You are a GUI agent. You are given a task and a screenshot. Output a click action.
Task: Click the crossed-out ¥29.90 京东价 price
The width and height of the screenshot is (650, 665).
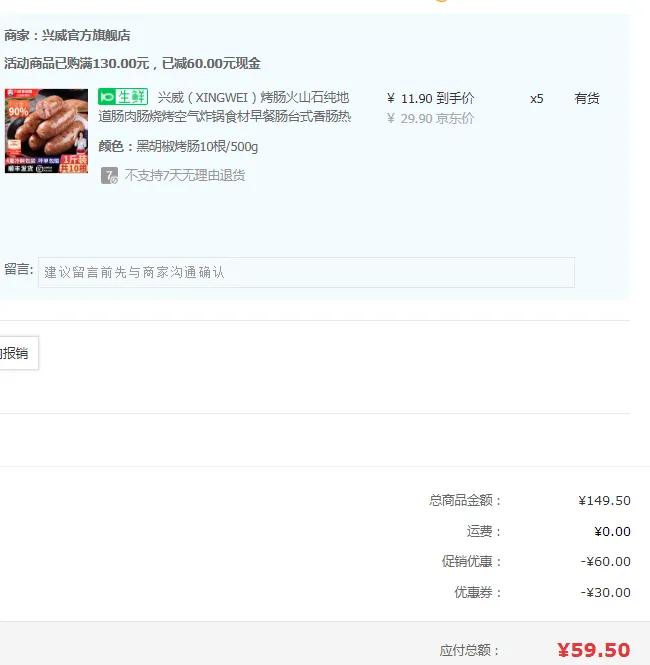point(430,118)
